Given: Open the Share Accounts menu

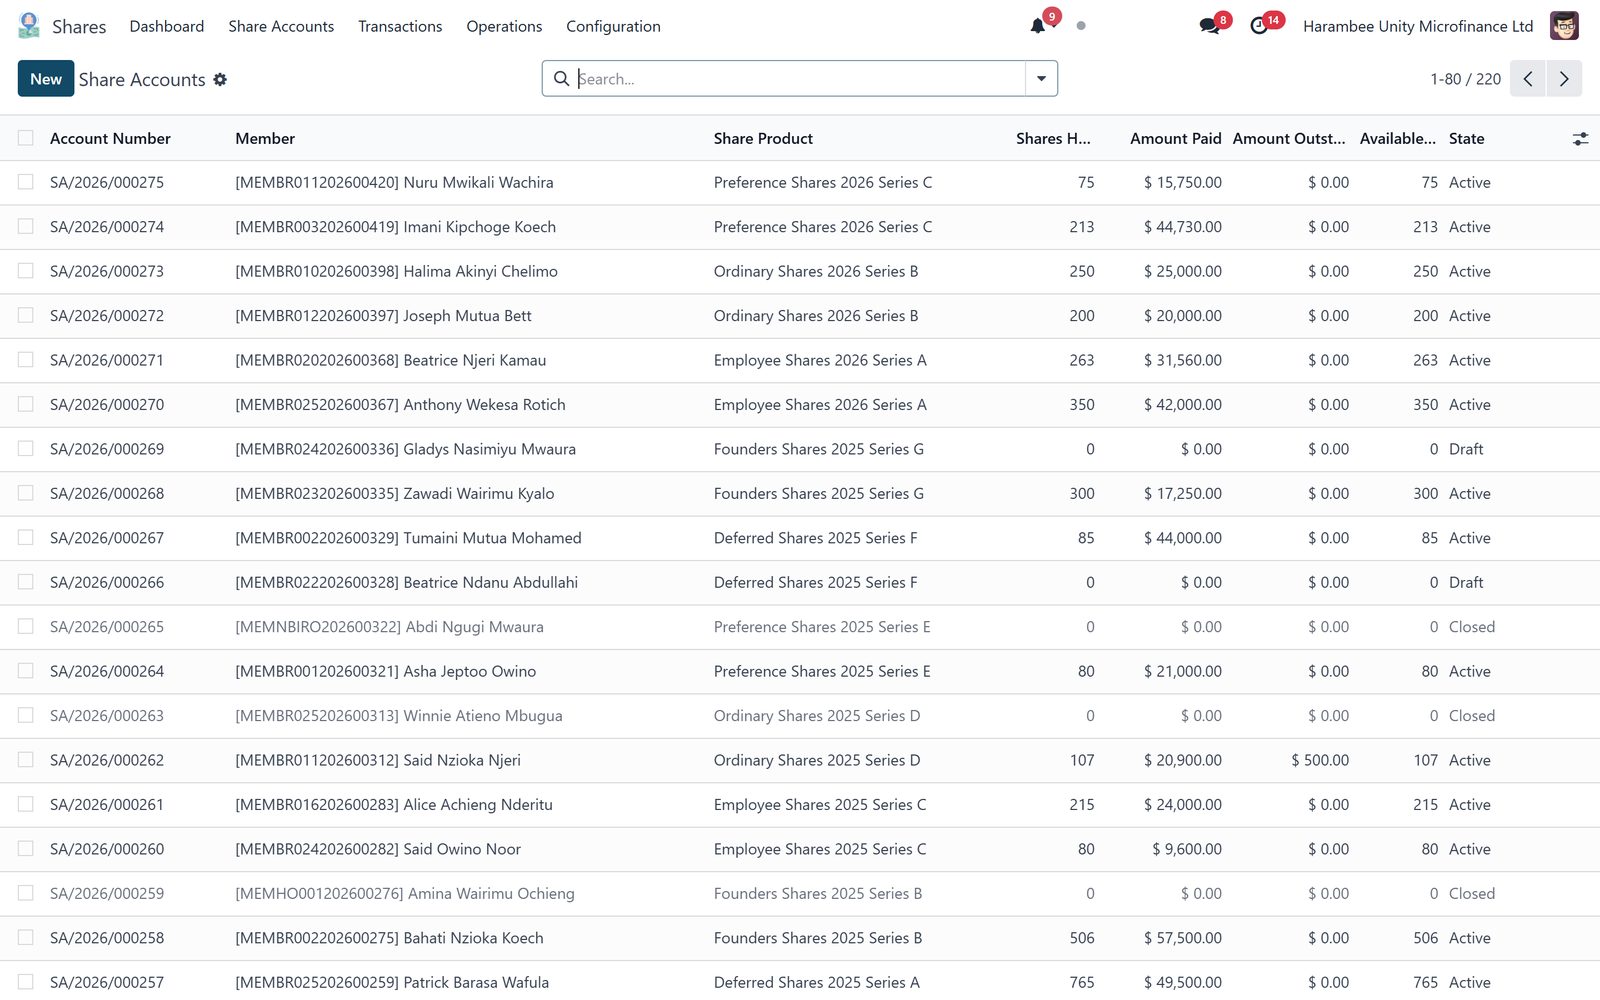Looking at the screenshot, I should pyautogui.click(x=281, y=26).
